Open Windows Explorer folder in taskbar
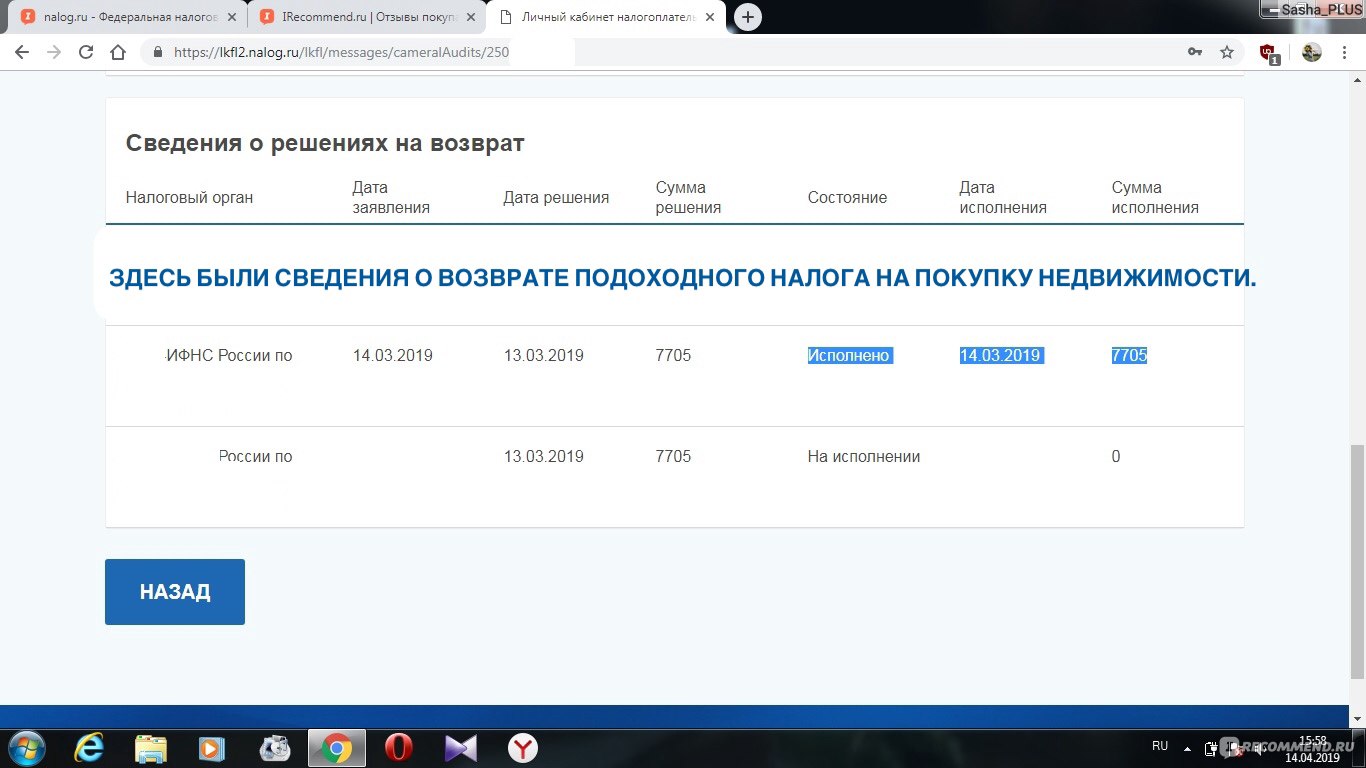This screenshot has width=1366, height=768. tap(151, 748)
